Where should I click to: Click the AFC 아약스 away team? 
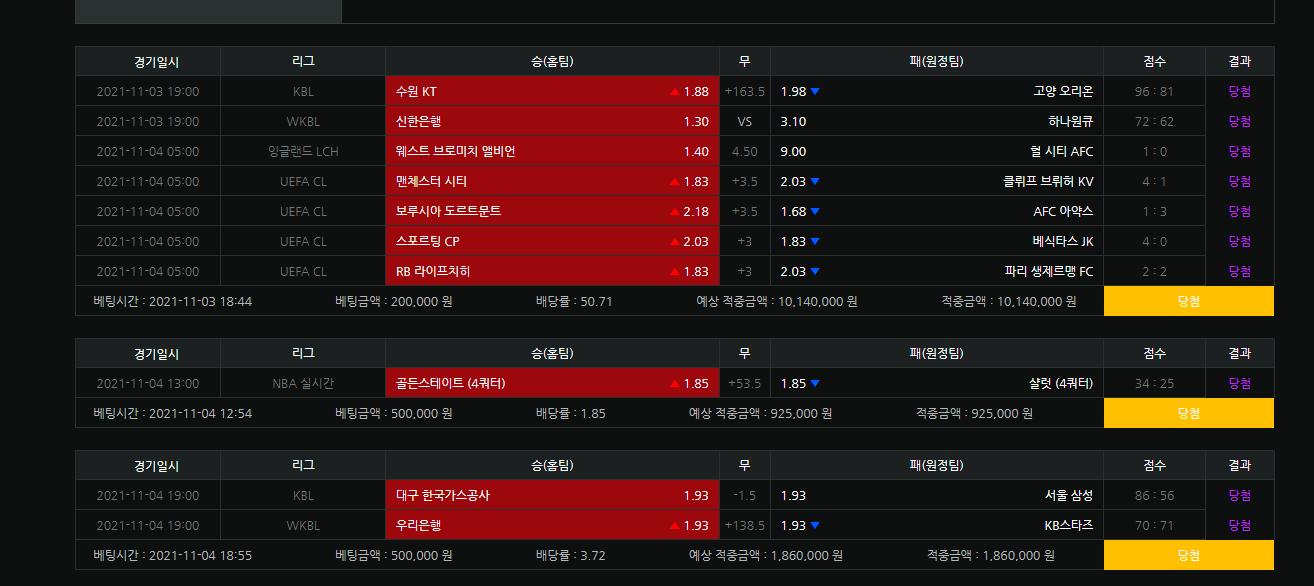pos(1063,211)
